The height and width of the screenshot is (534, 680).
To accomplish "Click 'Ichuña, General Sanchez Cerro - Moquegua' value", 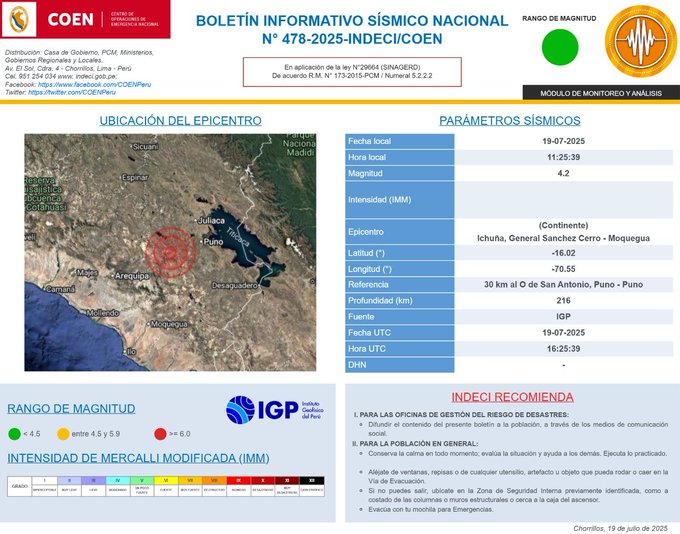I will coord(563,238).
